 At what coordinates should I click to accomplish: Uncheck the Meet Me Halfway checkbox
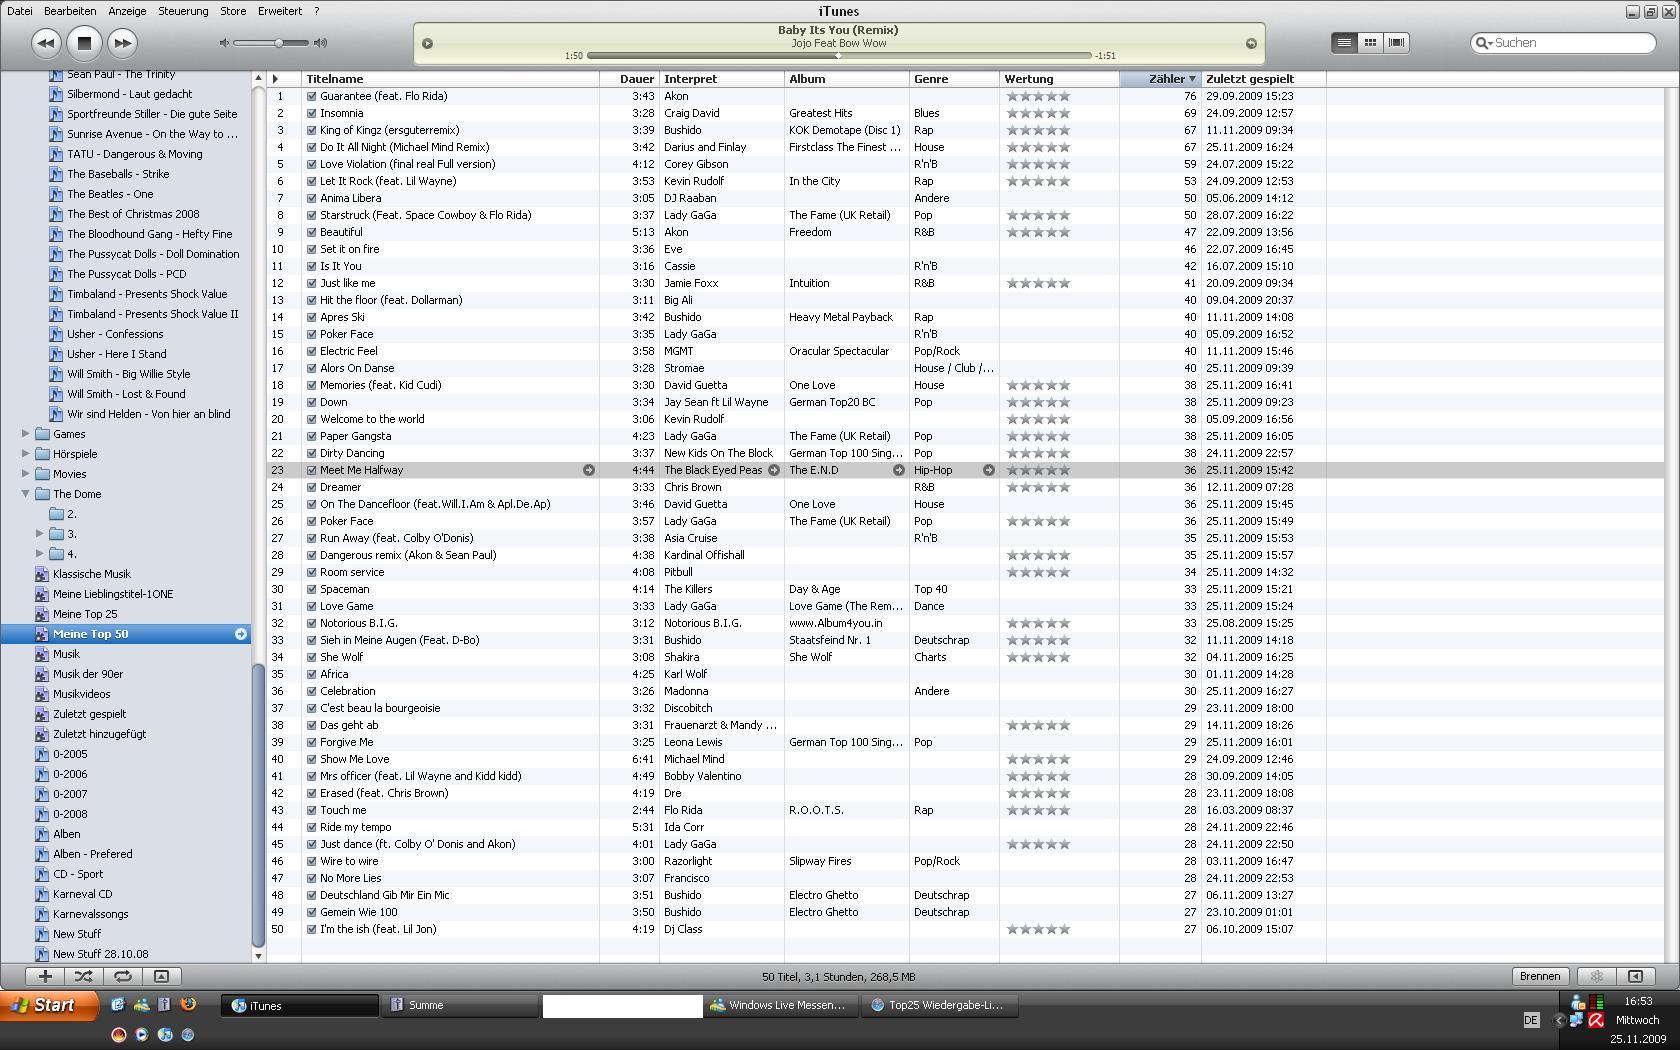[x=311, y=471]
